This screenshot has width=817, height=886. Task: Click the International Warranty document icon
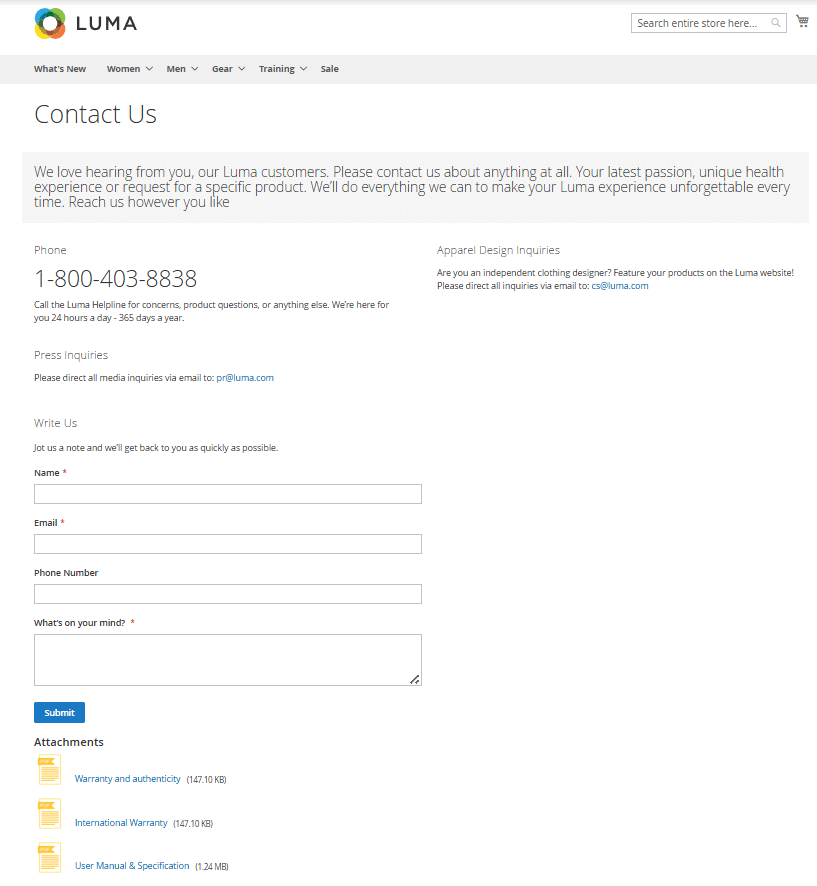coord(49,814)
